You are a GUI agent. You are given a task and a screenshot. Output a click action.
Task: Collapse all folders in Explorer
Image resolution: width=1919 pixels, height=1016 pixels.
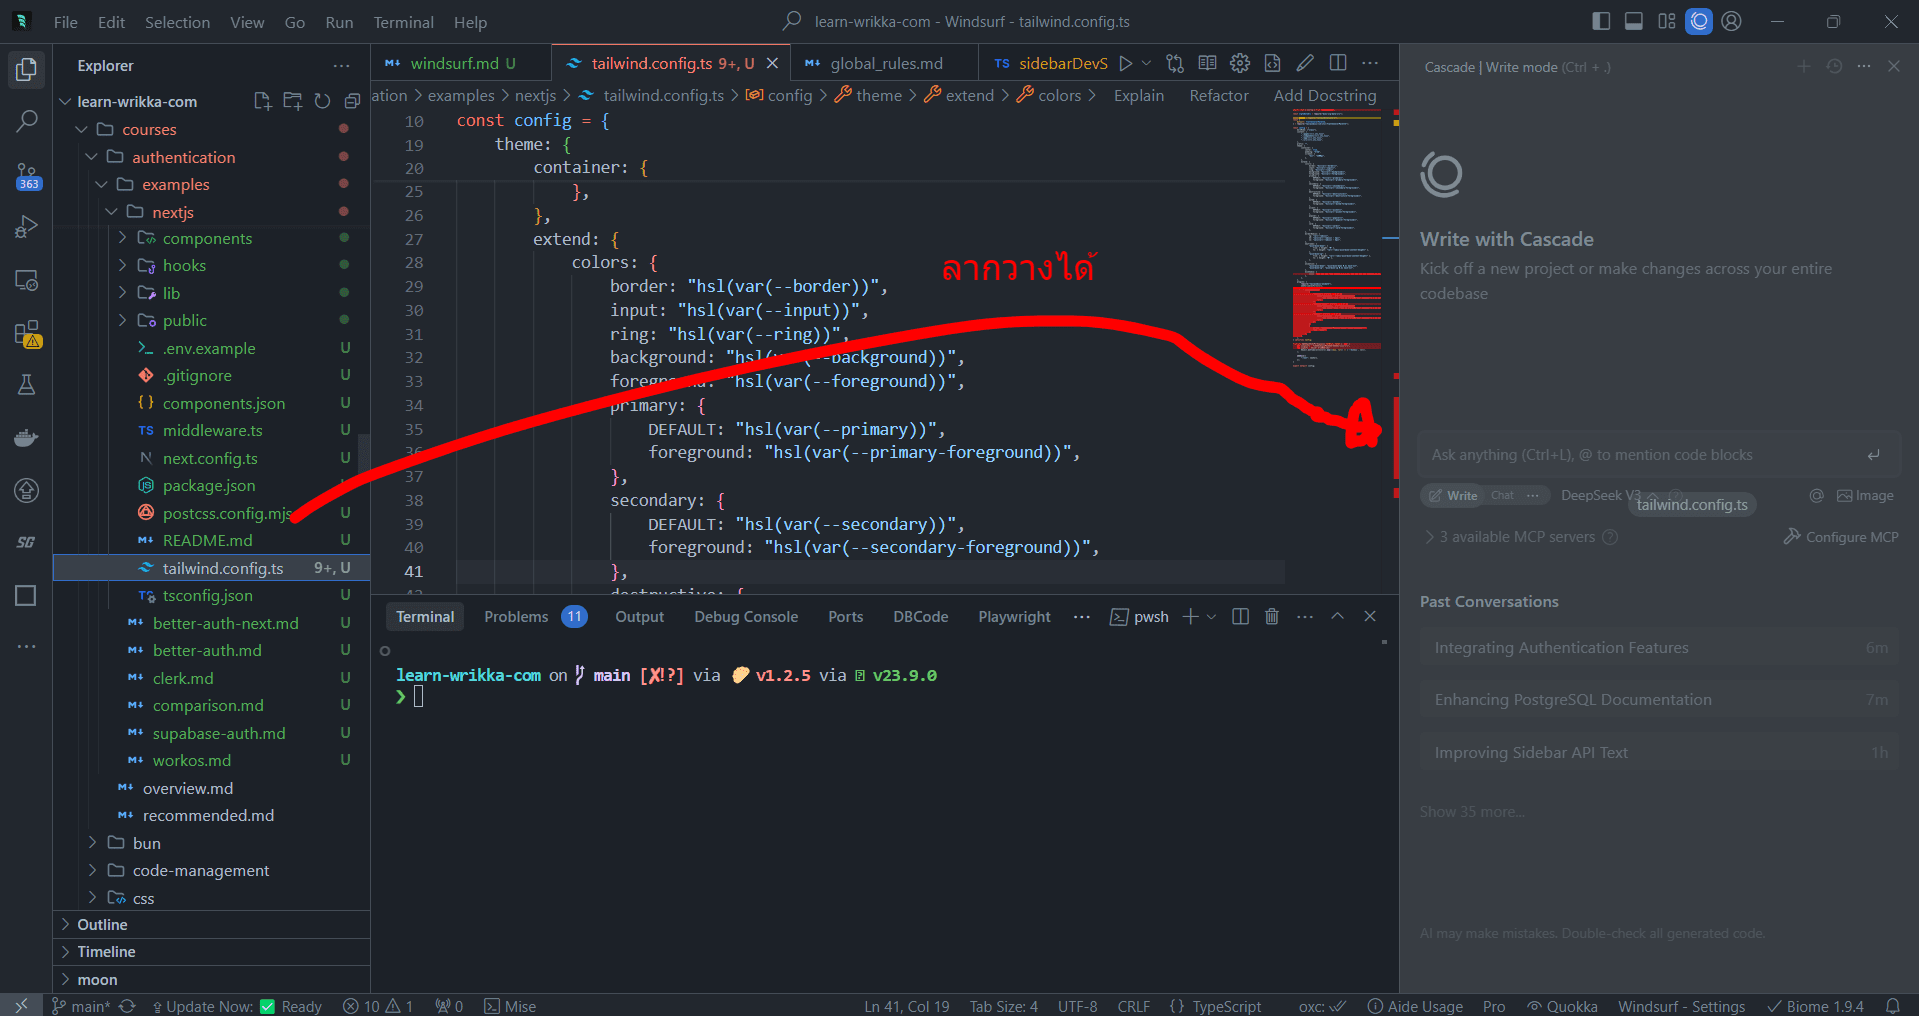(352, 101)
